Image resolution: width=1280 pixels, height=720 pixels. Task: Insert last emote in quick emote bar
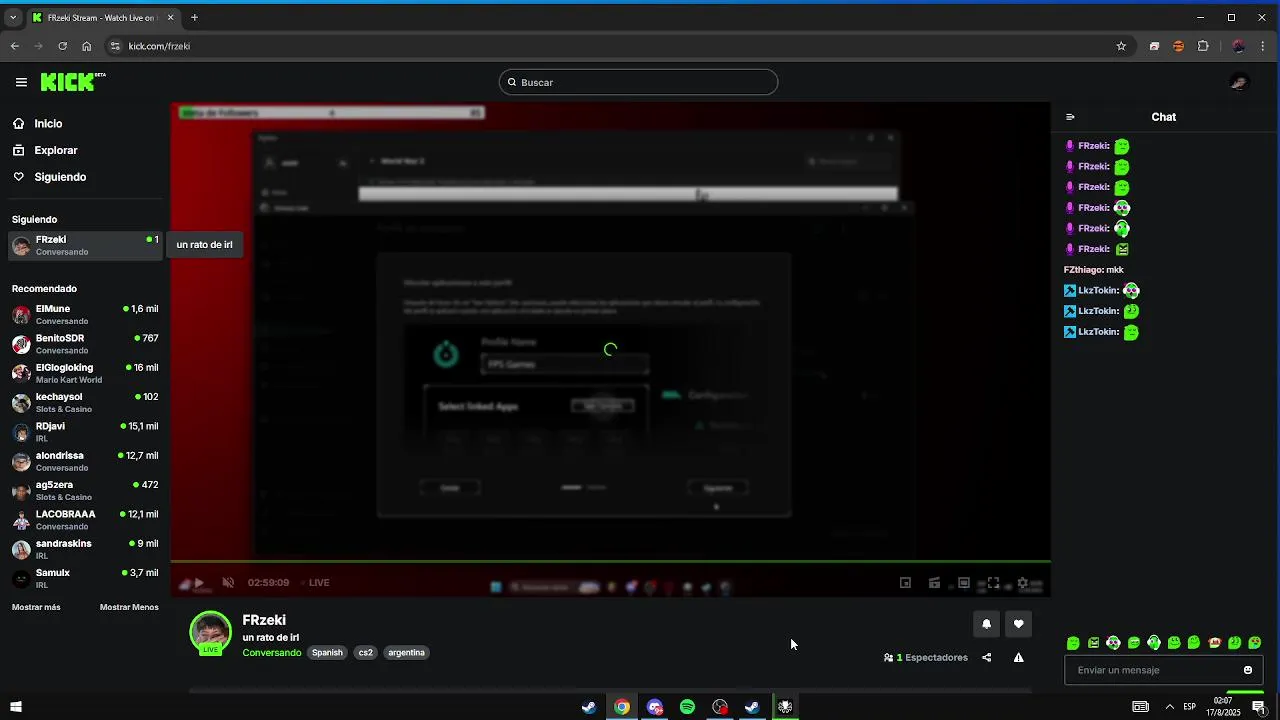(1255, 643)
